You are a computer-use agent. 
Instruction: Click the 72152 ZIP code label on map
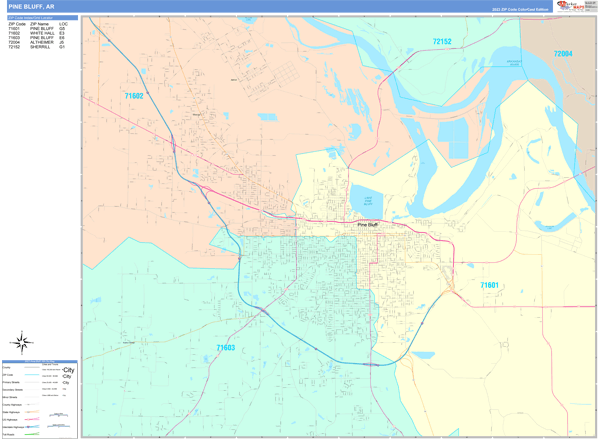pos(442,41)
